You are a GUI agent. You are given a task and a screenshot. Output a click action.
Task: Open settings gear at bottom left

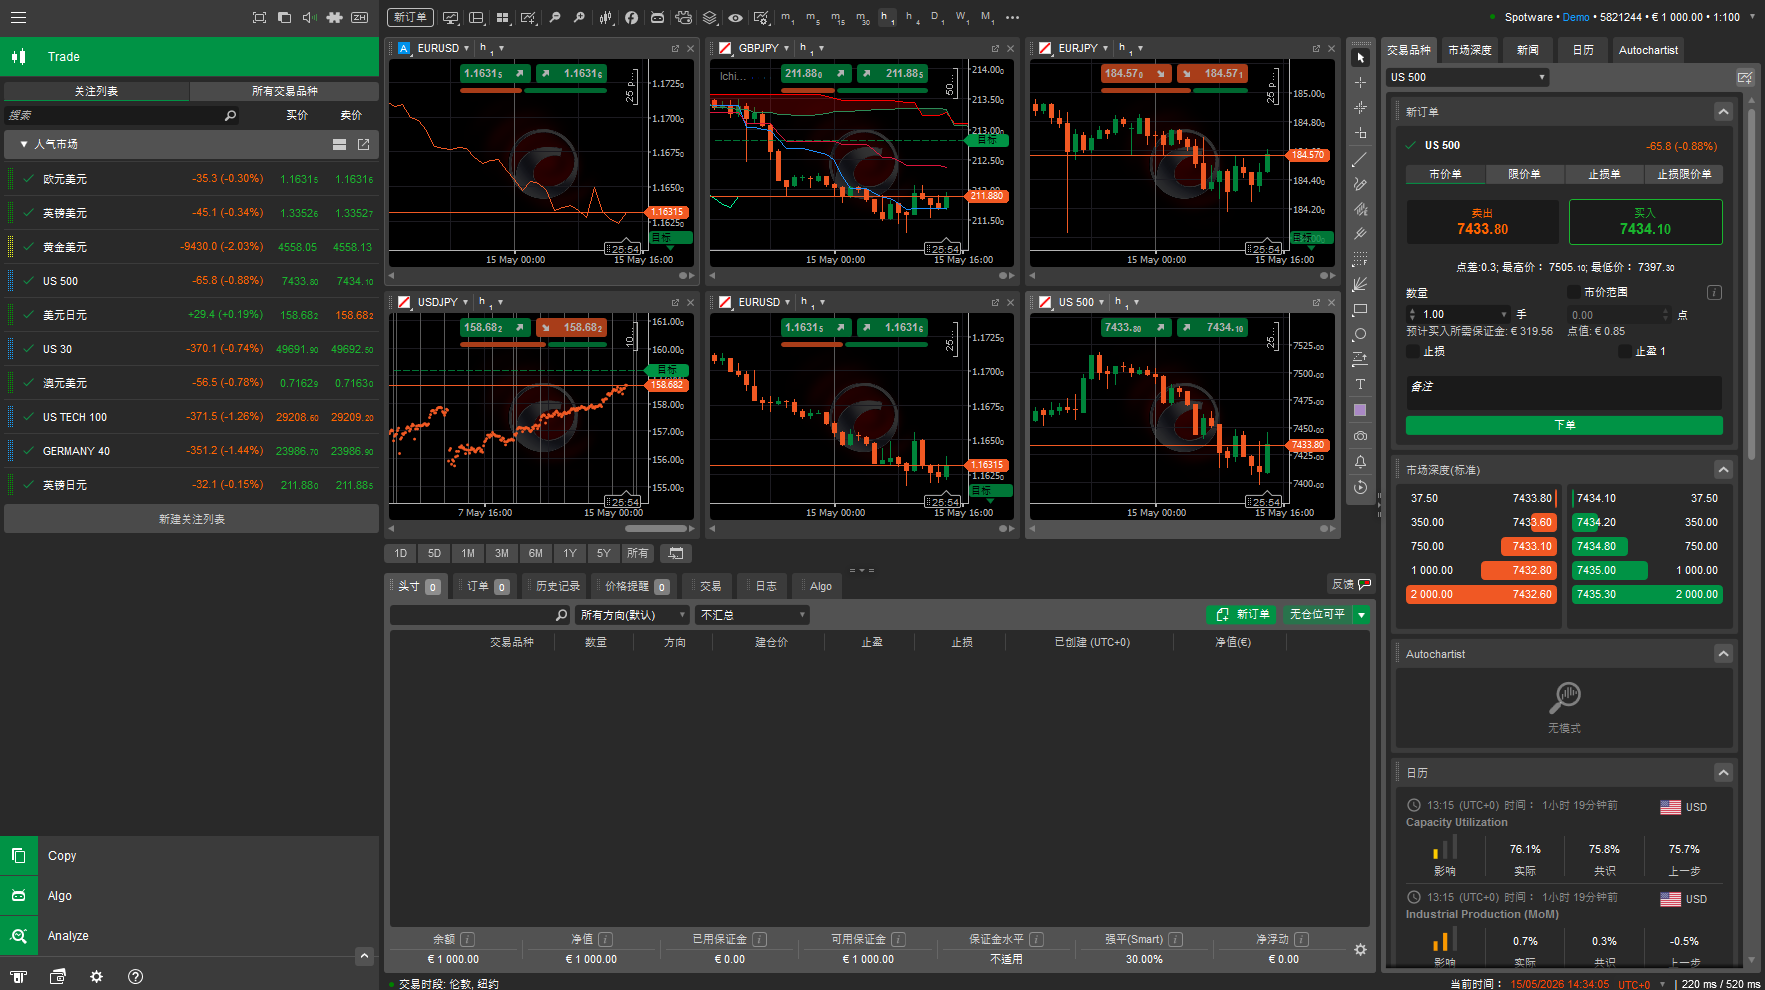(96, 977)
